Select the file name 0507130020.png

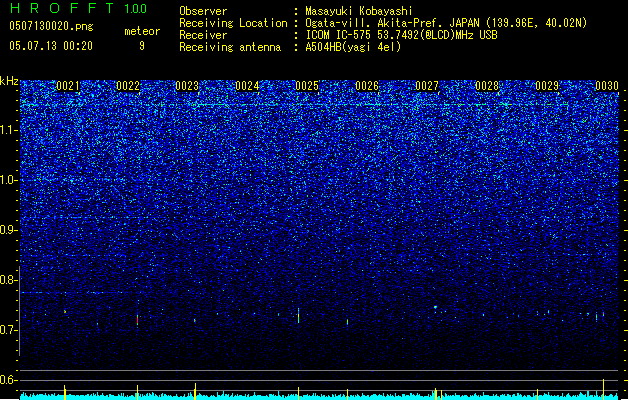(51, 26)
